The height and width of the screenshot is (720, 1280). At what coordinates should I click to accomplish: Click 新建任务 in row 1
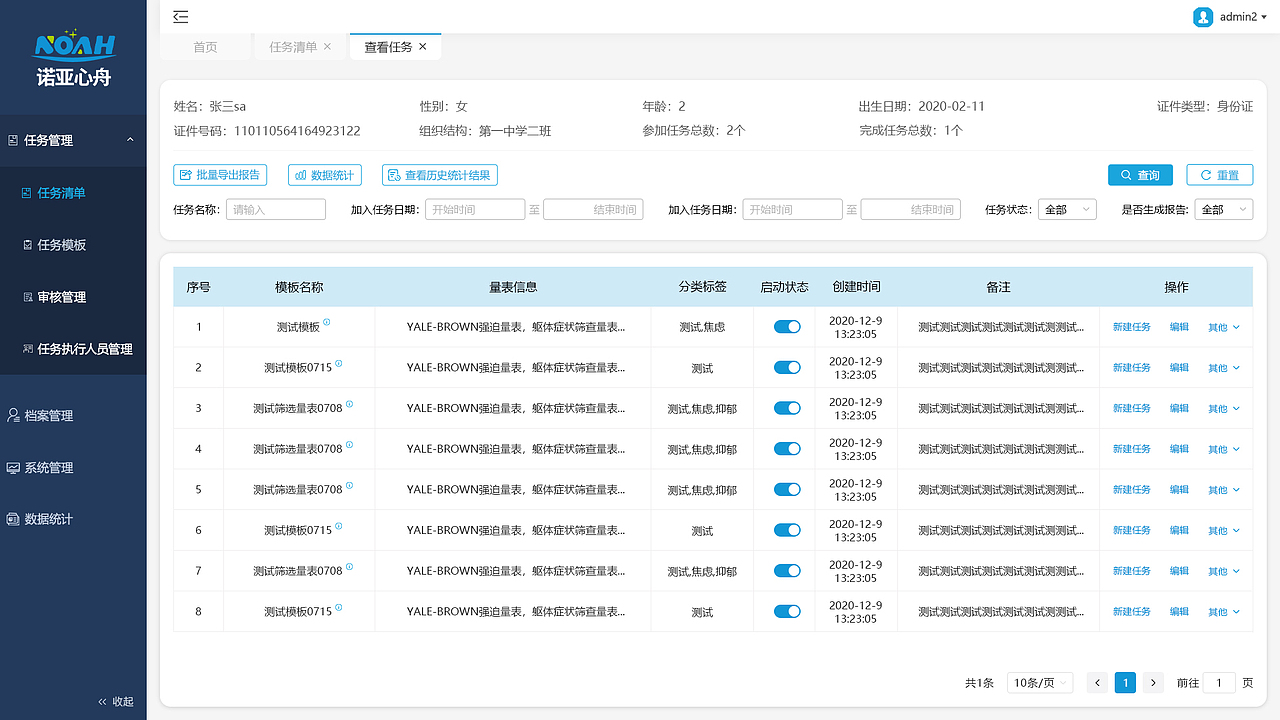pos(1132,327)
